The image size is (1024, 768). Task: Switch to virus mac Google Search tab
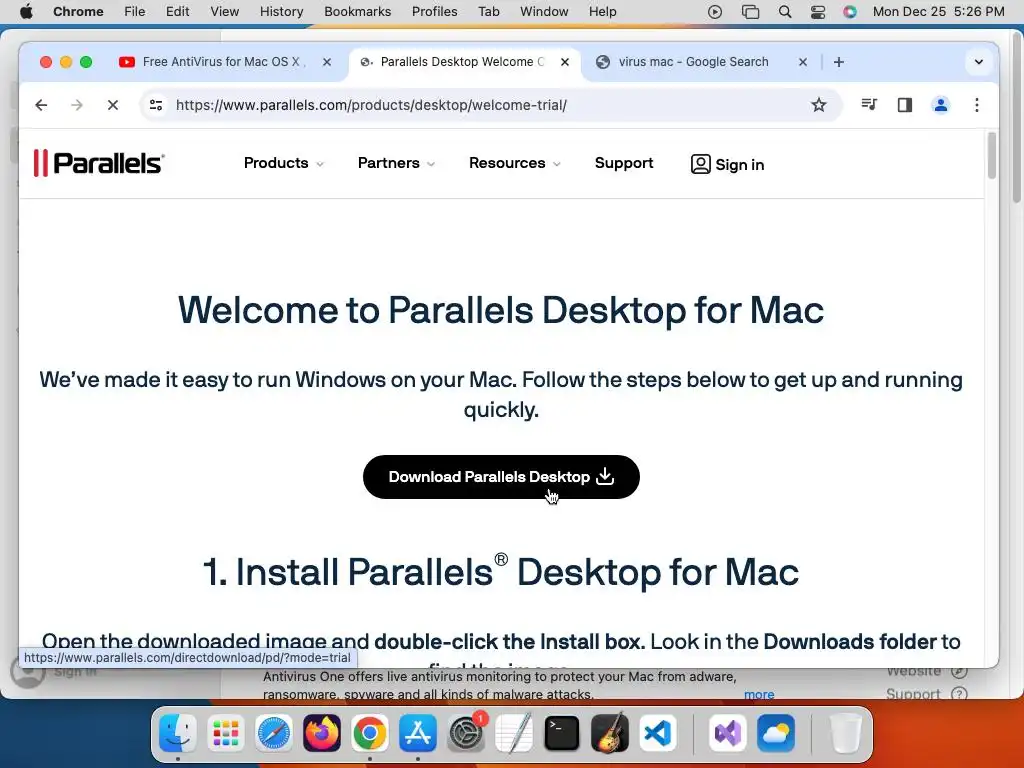tap(692, 62)
